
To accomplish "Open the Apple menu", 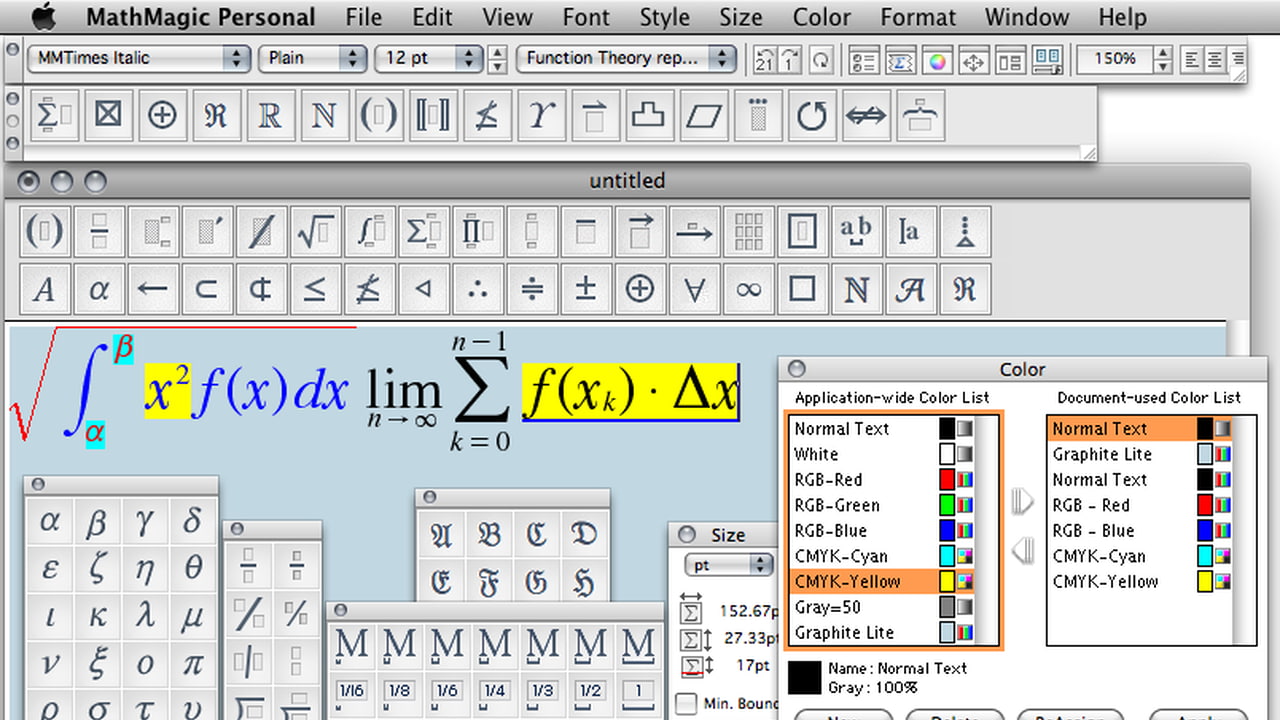I will pos(43,17).
